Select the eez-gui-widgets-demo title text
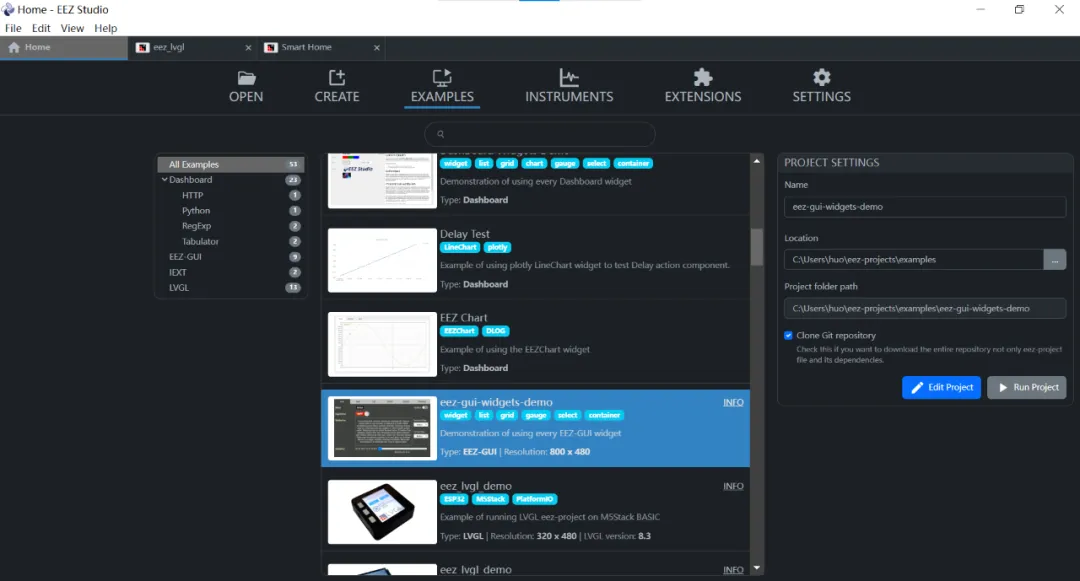This screenshot has height=581, width=1080. click(496, 402)
